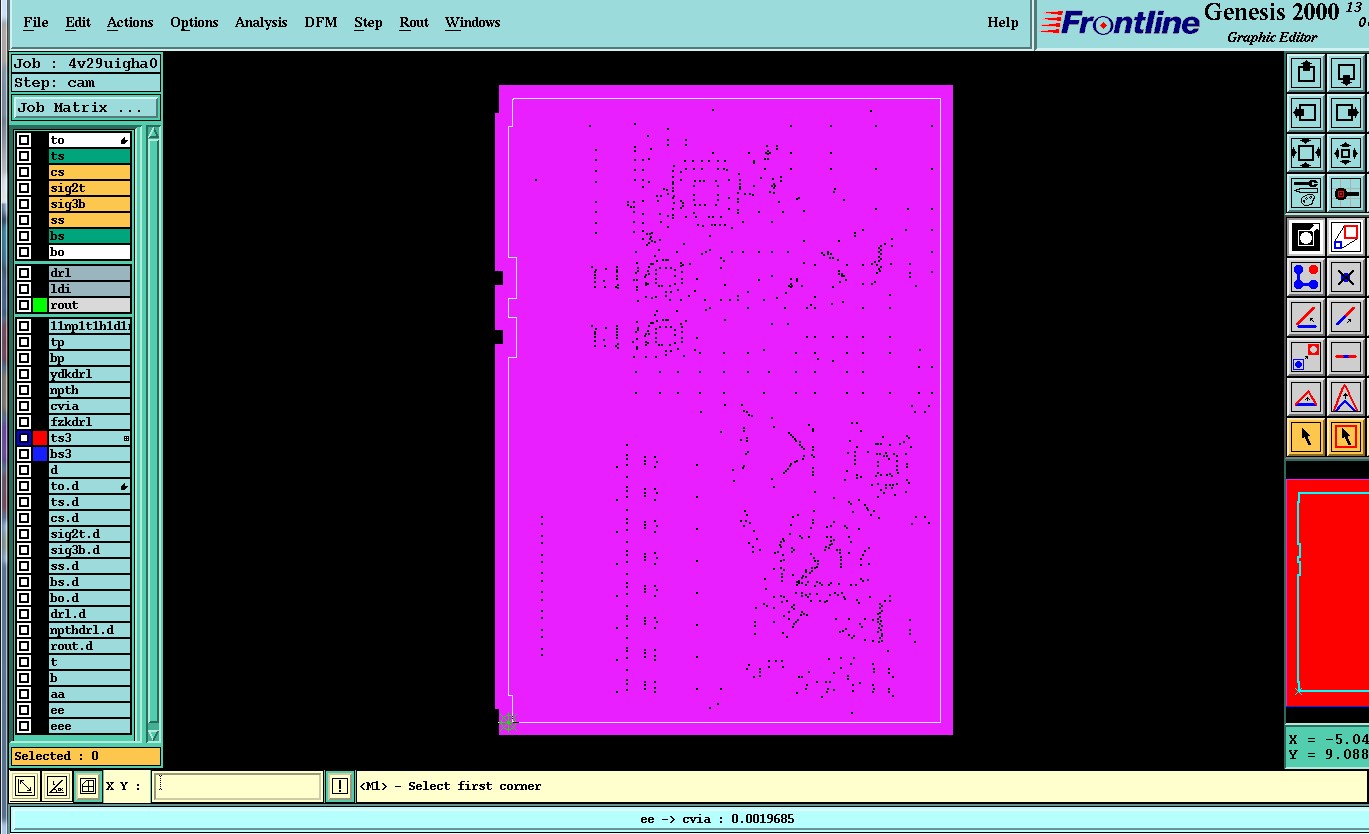1369x834 pixels.
Task: Select the 'bs' layer row
Action: point(90,236)
